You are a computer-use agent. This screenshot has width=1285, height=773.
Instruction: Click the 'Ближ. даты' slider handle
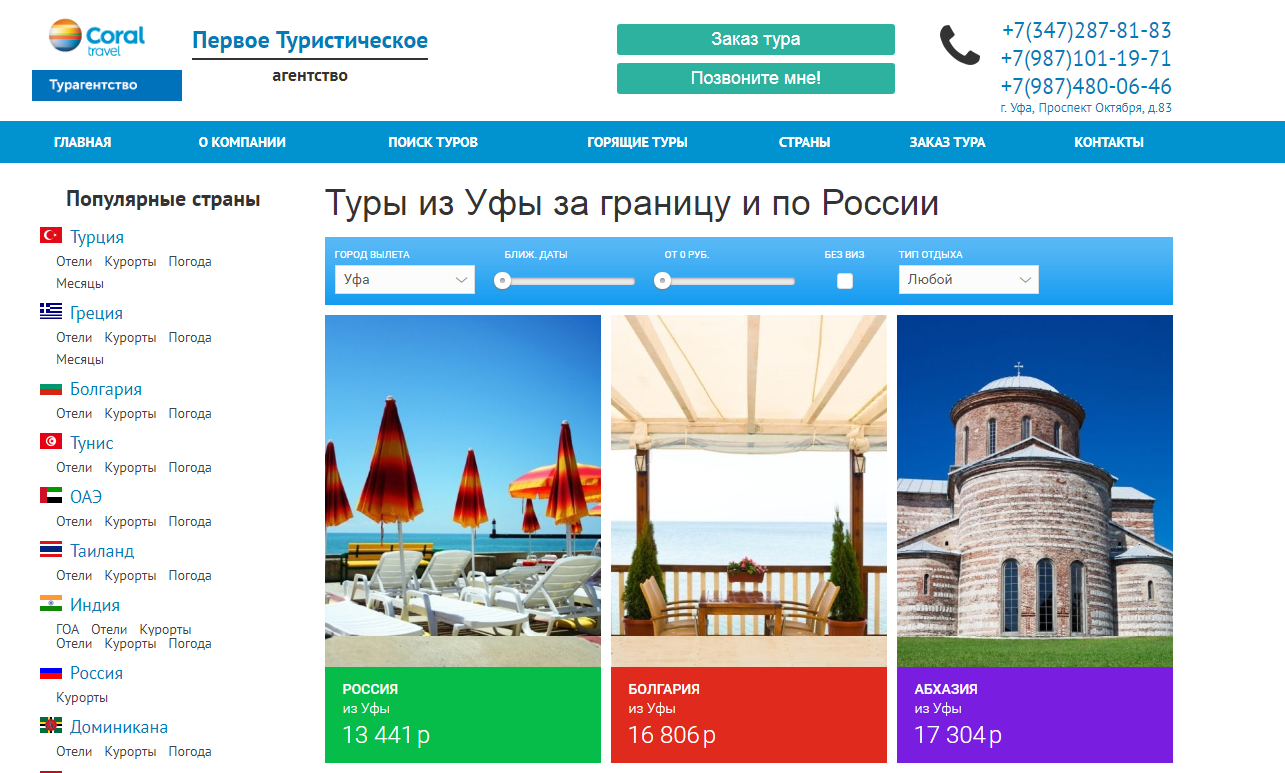[x=503, y=281]
